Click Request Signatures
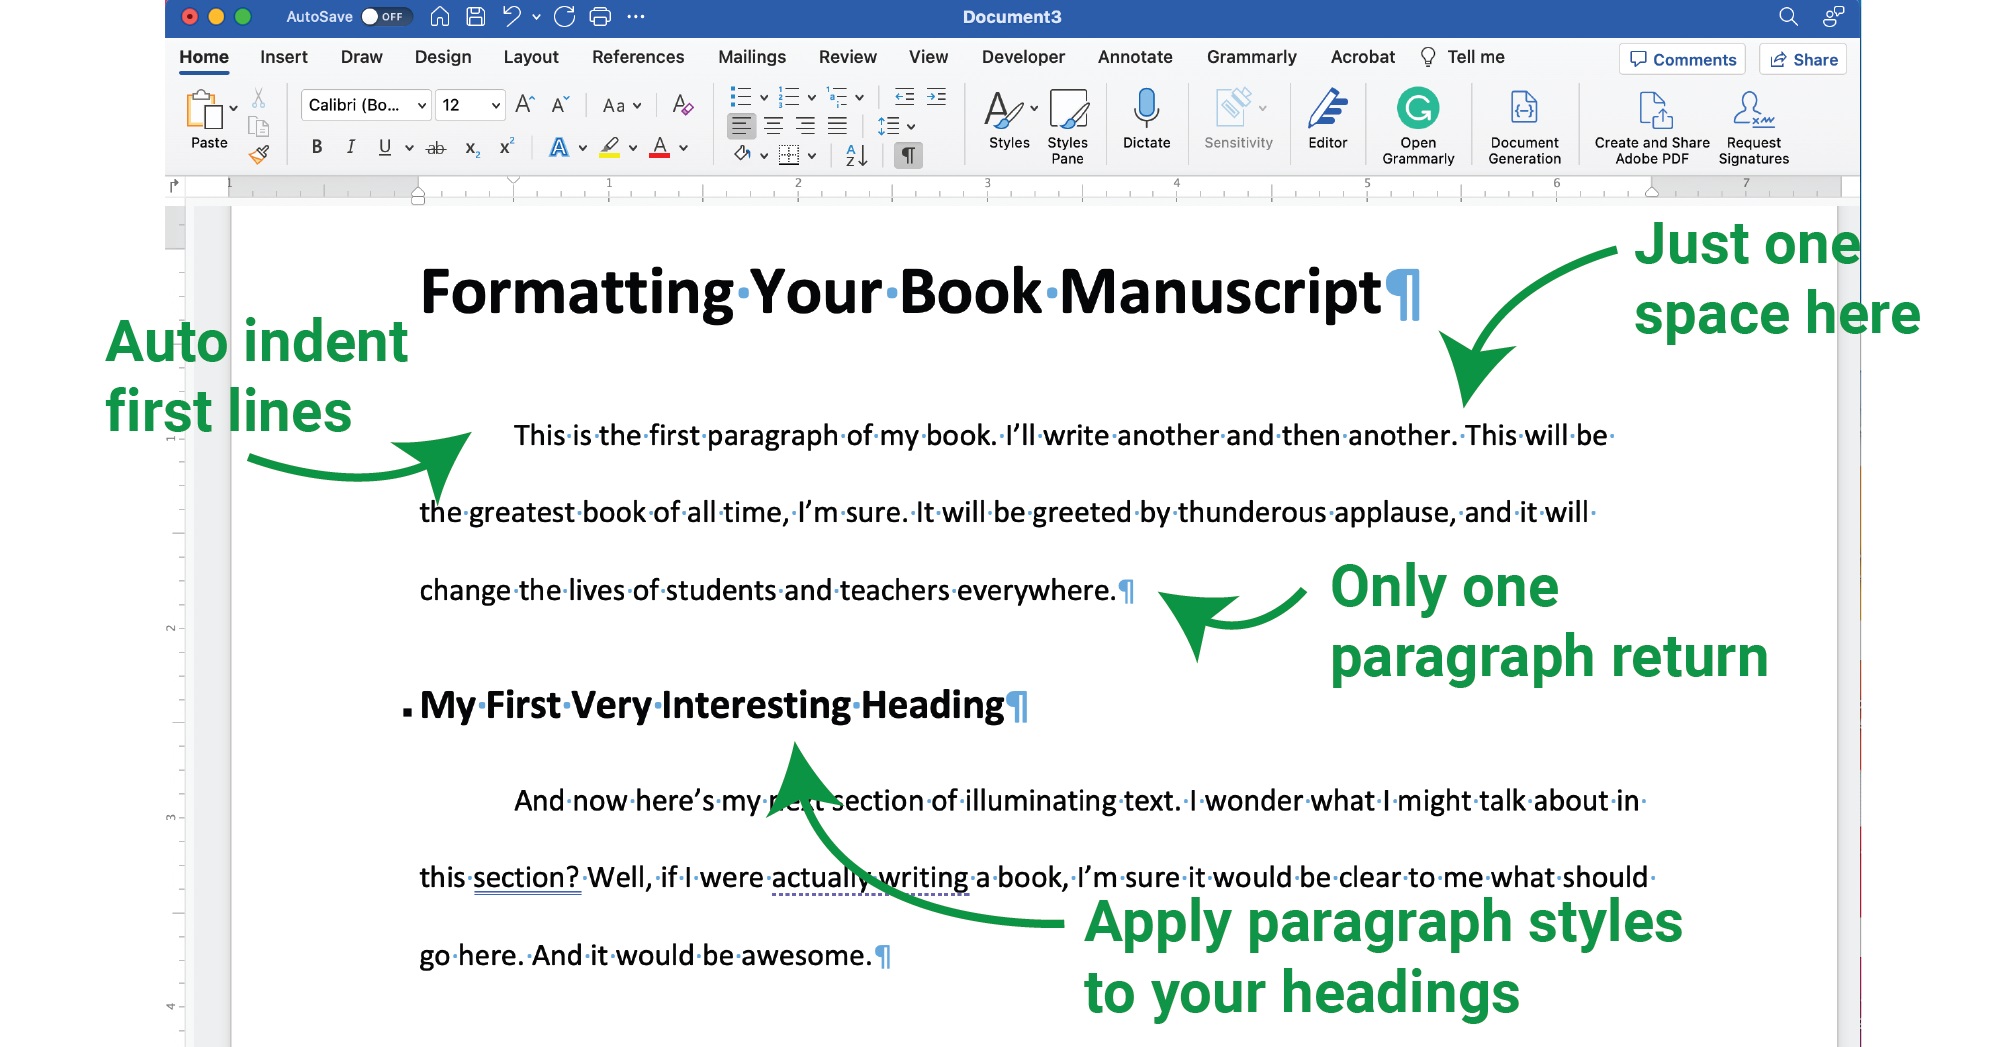 click(1754, 126)
